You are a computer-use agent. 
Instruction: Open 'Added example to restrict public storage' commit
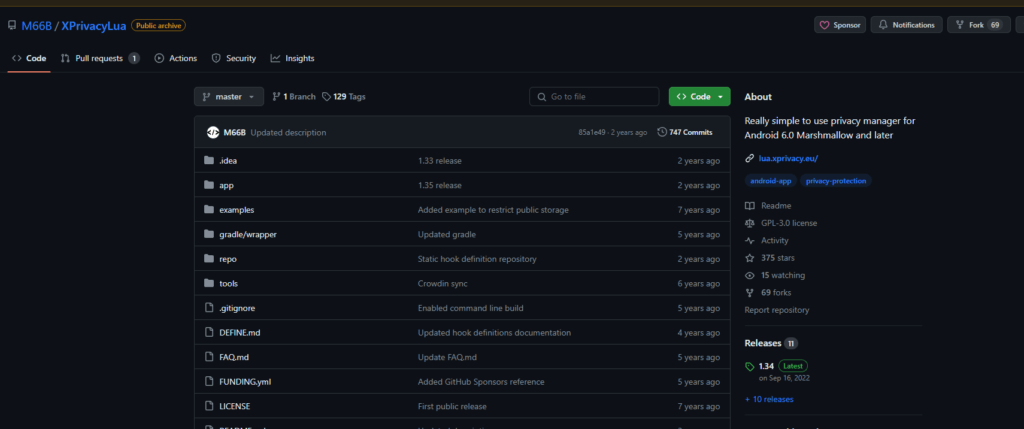tap(493, 210)
